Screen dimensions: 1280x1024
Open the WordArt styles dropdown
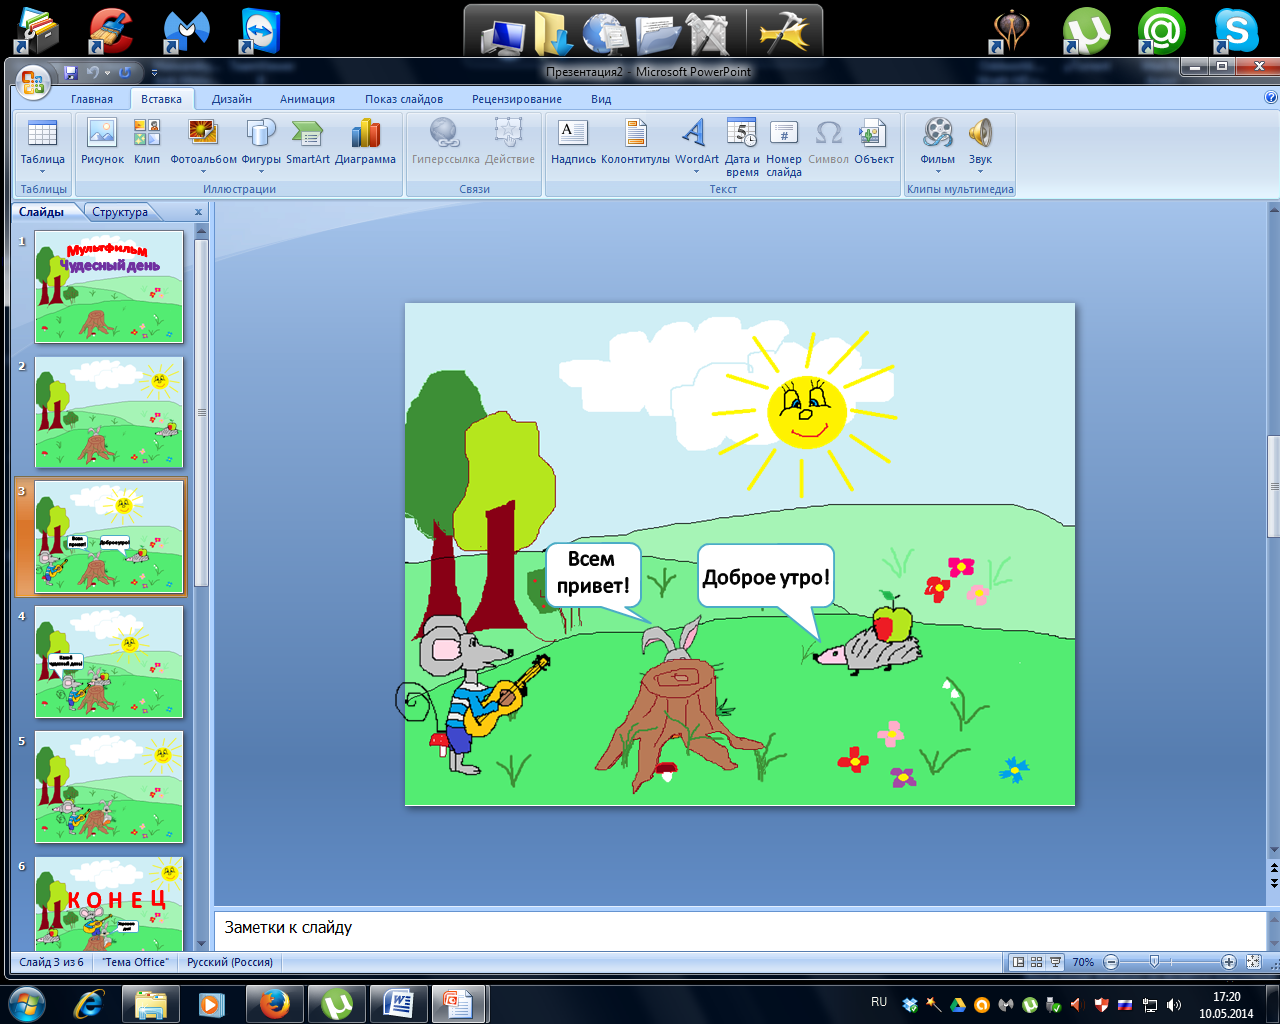click(x=697, y=171)
